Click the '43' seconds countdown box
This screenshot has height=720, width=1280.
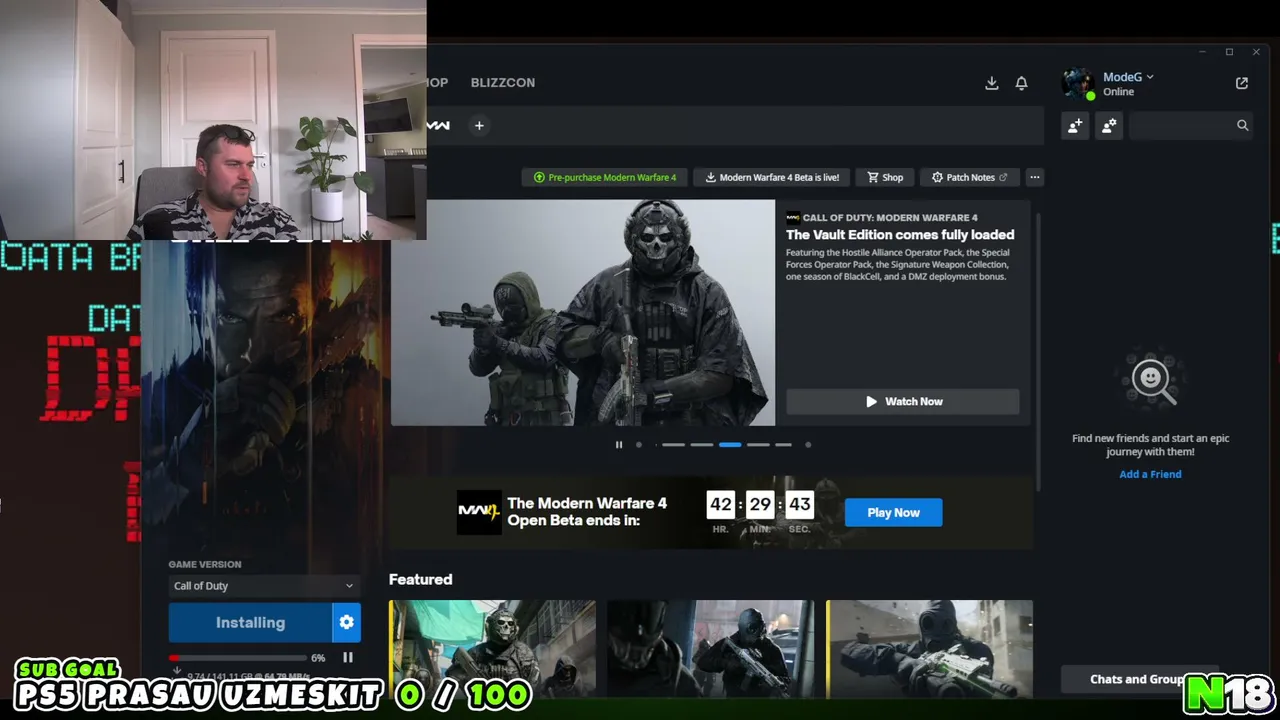pyautogui.click(x=799, y=505)
